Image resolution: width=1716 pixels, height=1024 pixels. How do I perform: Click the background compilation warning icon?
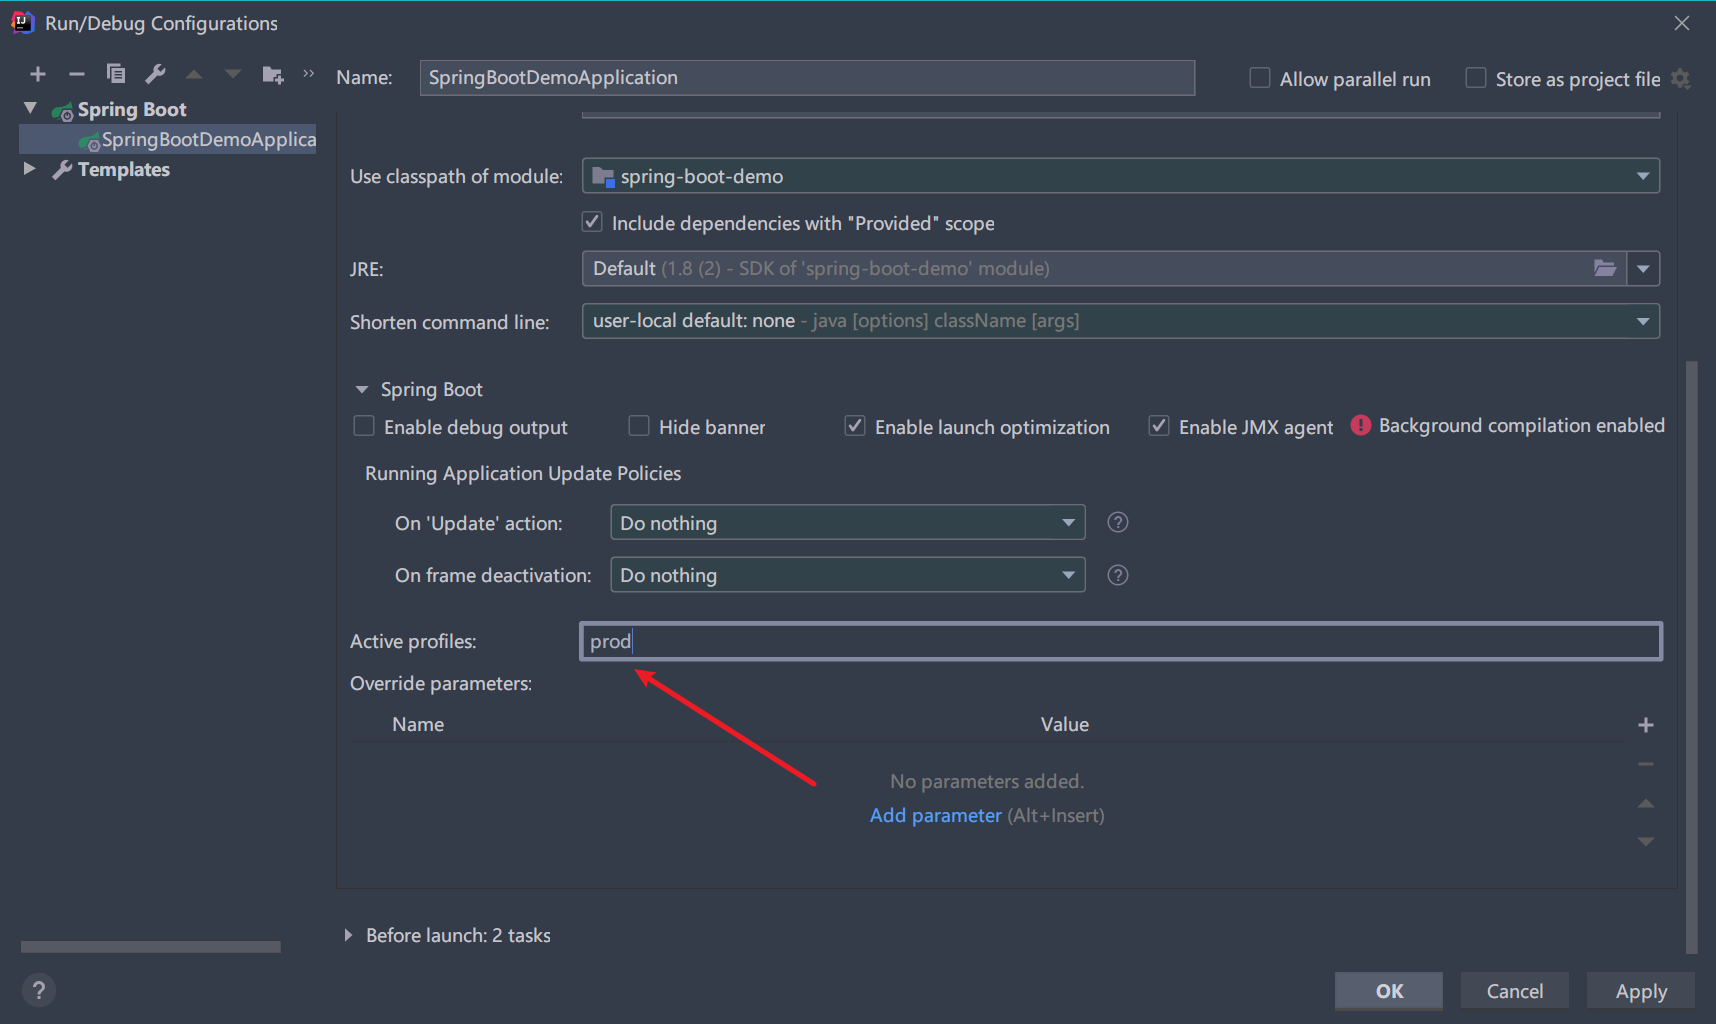tap(1360, 425)
